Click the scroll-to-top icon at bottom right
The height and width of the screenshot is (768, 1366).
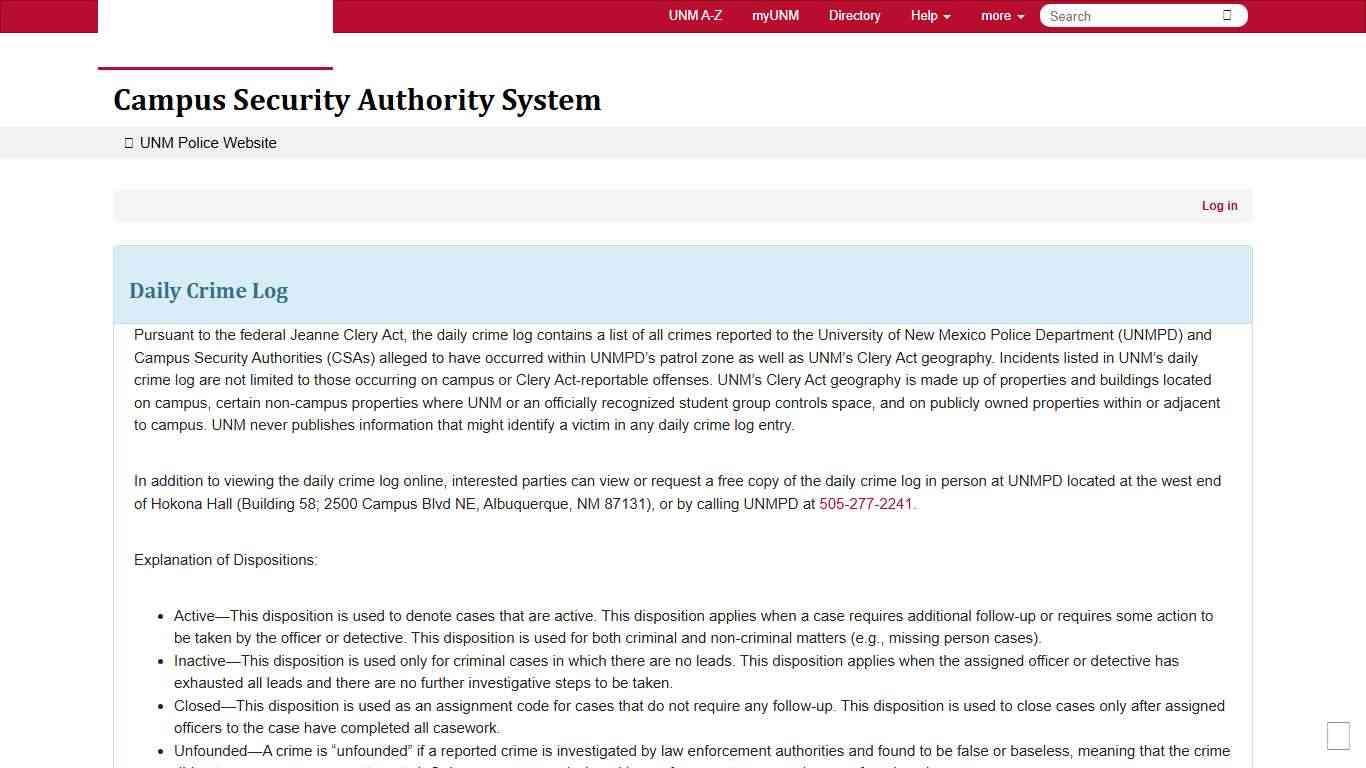point(1337,735)
